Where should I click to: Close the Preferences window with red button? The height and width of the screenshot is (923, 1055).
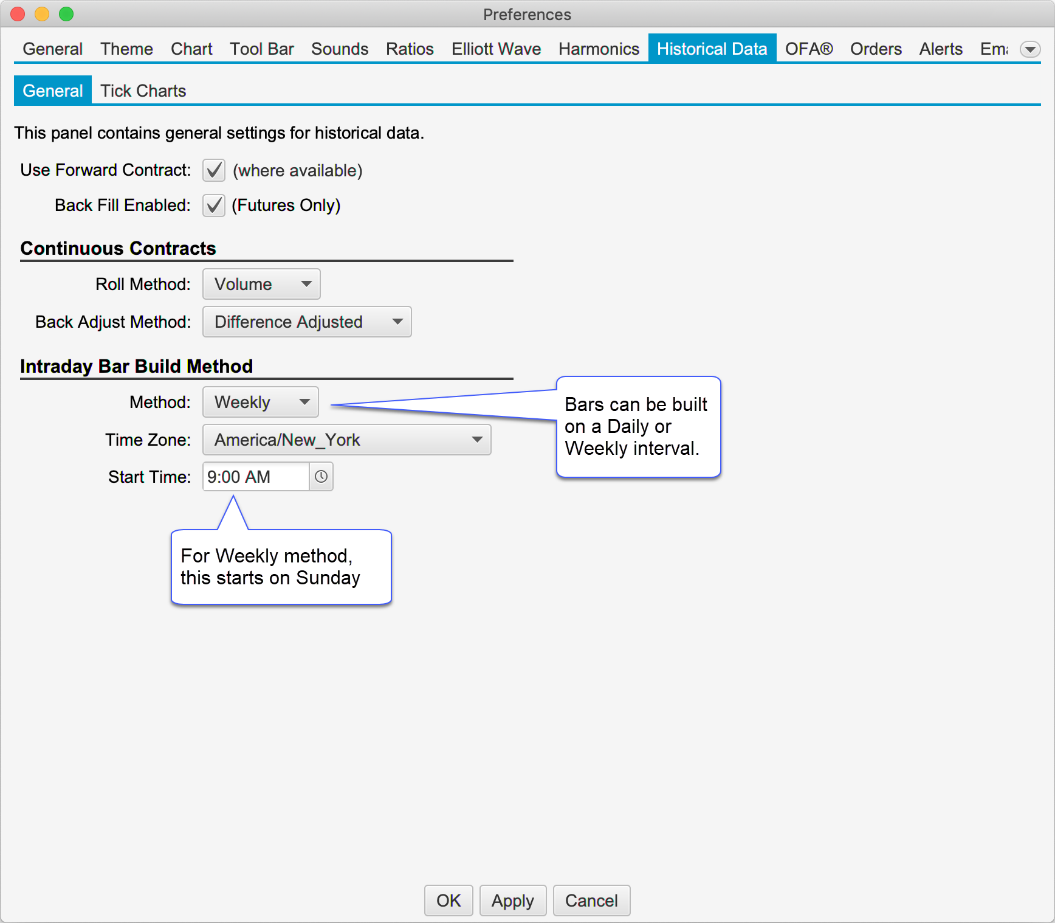tap(18, 14)
